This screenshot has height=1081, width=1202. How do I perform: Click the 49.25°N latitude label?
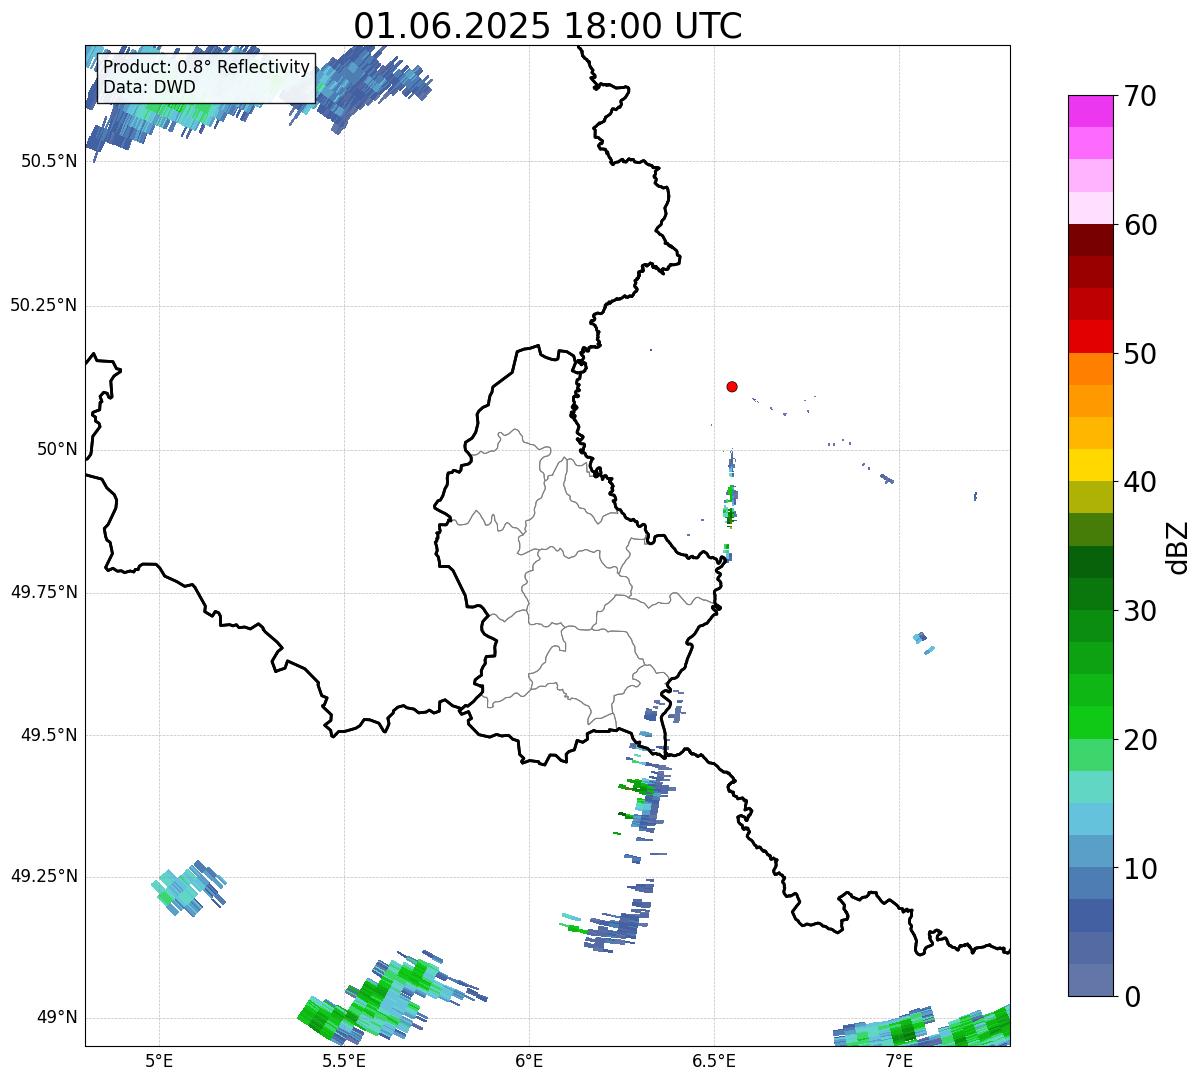point(44,876)
